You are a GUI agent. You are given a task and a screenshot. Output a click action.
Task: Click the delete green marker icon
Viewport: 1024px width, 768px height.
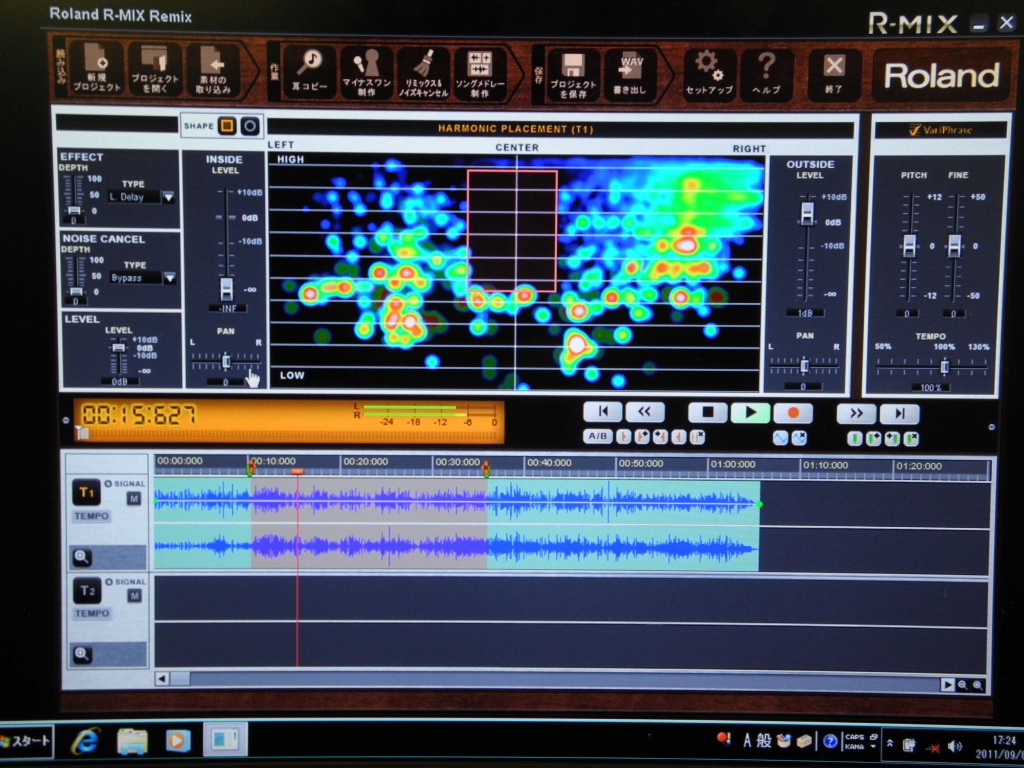point(912,440)
